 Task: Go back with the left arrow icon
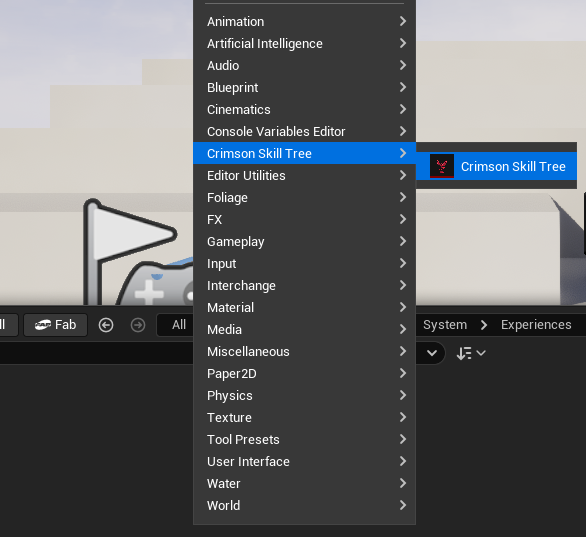106,325
